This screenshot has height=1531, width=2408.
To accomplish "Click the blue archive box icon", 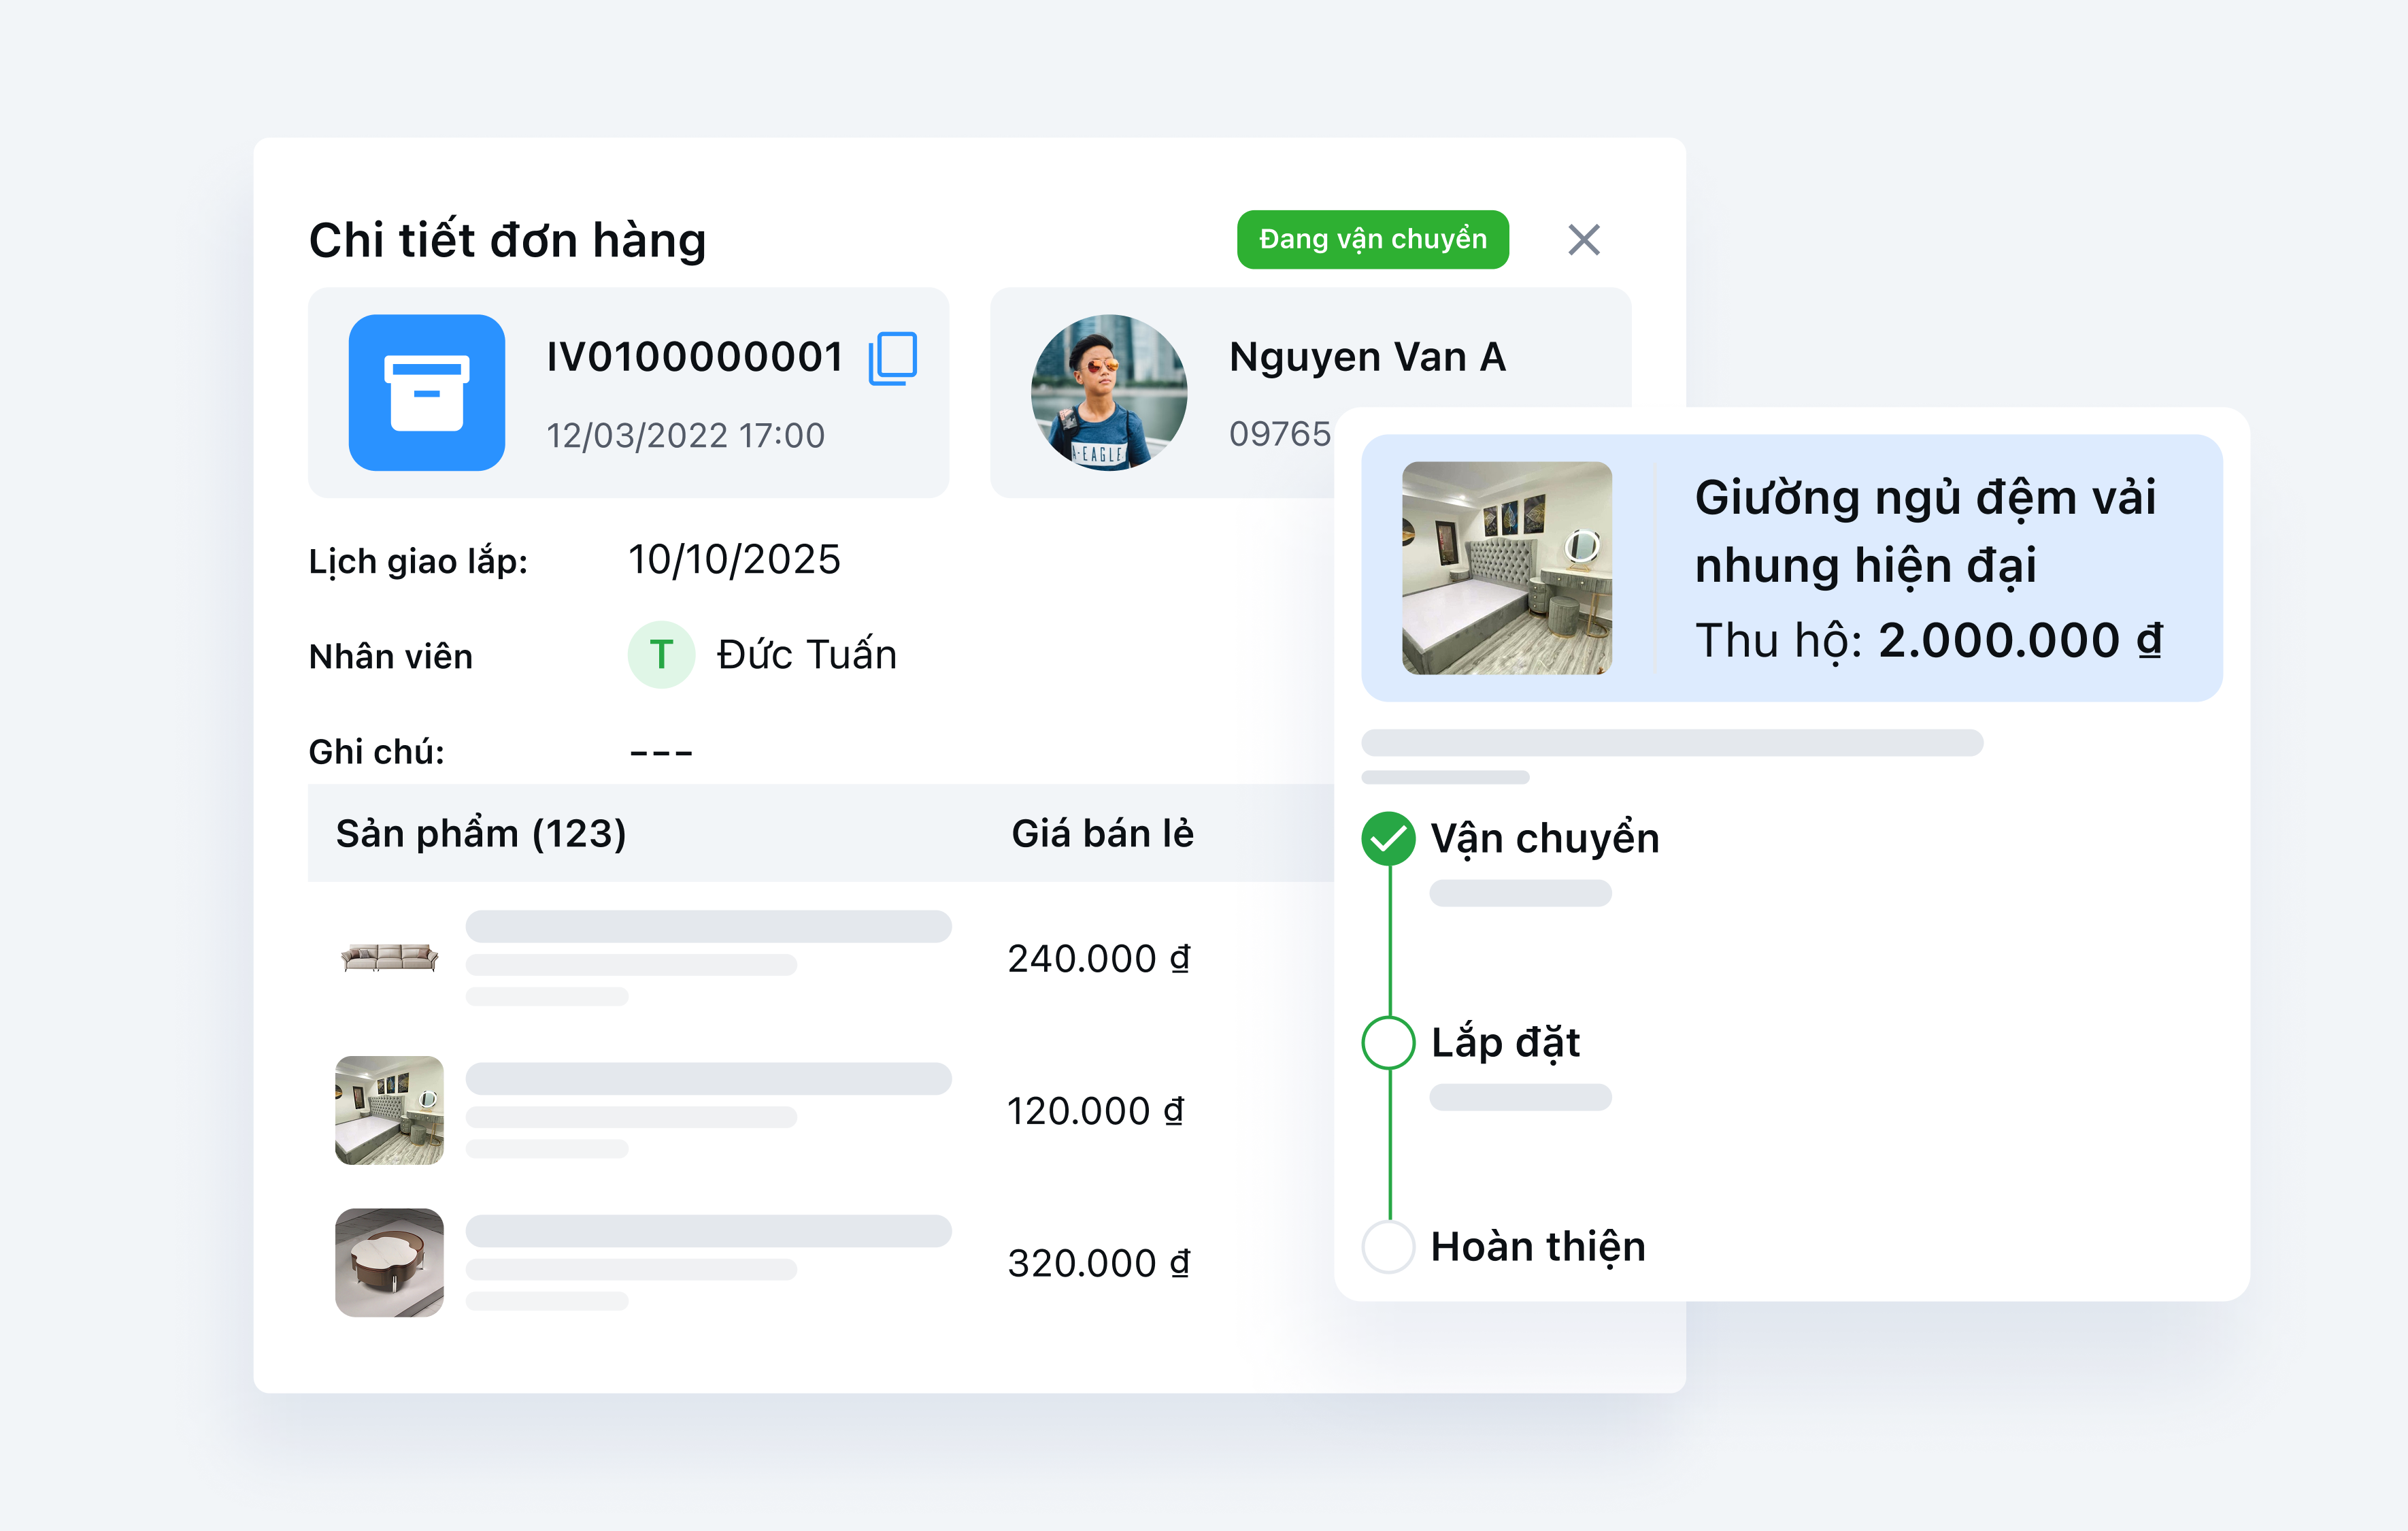I will pos(427,393).
